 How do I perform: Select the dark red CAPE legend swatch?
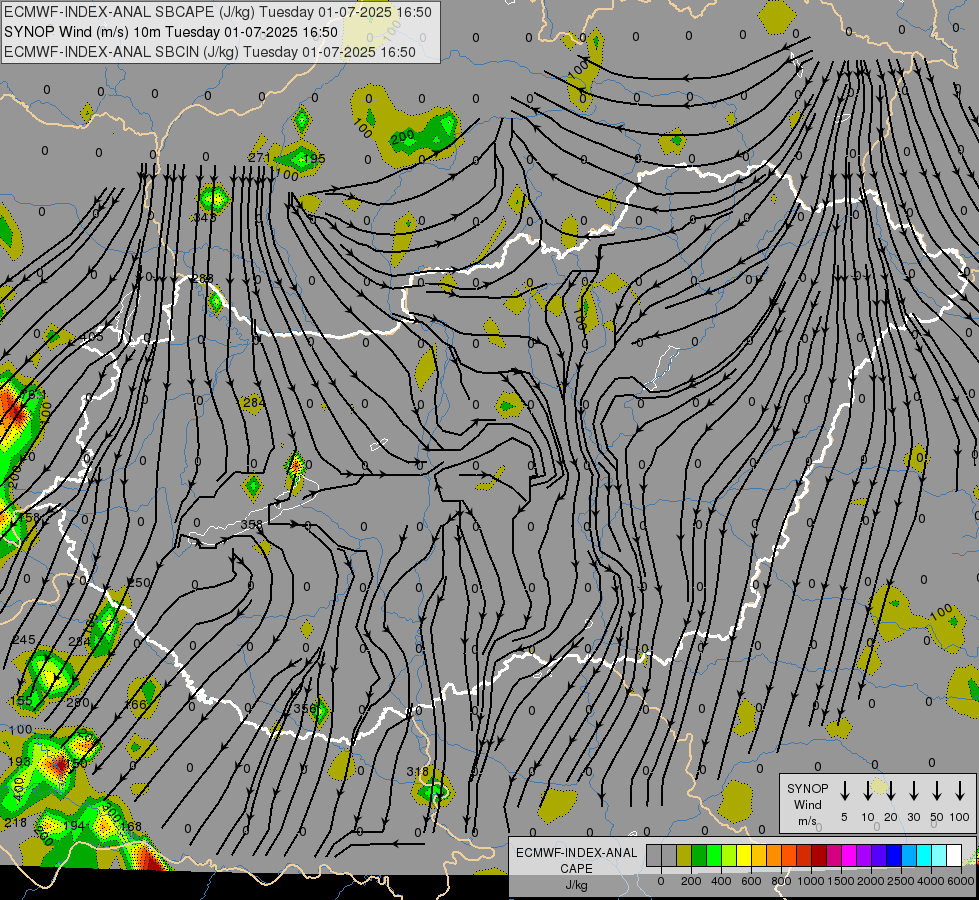click(x=819, y=855)
